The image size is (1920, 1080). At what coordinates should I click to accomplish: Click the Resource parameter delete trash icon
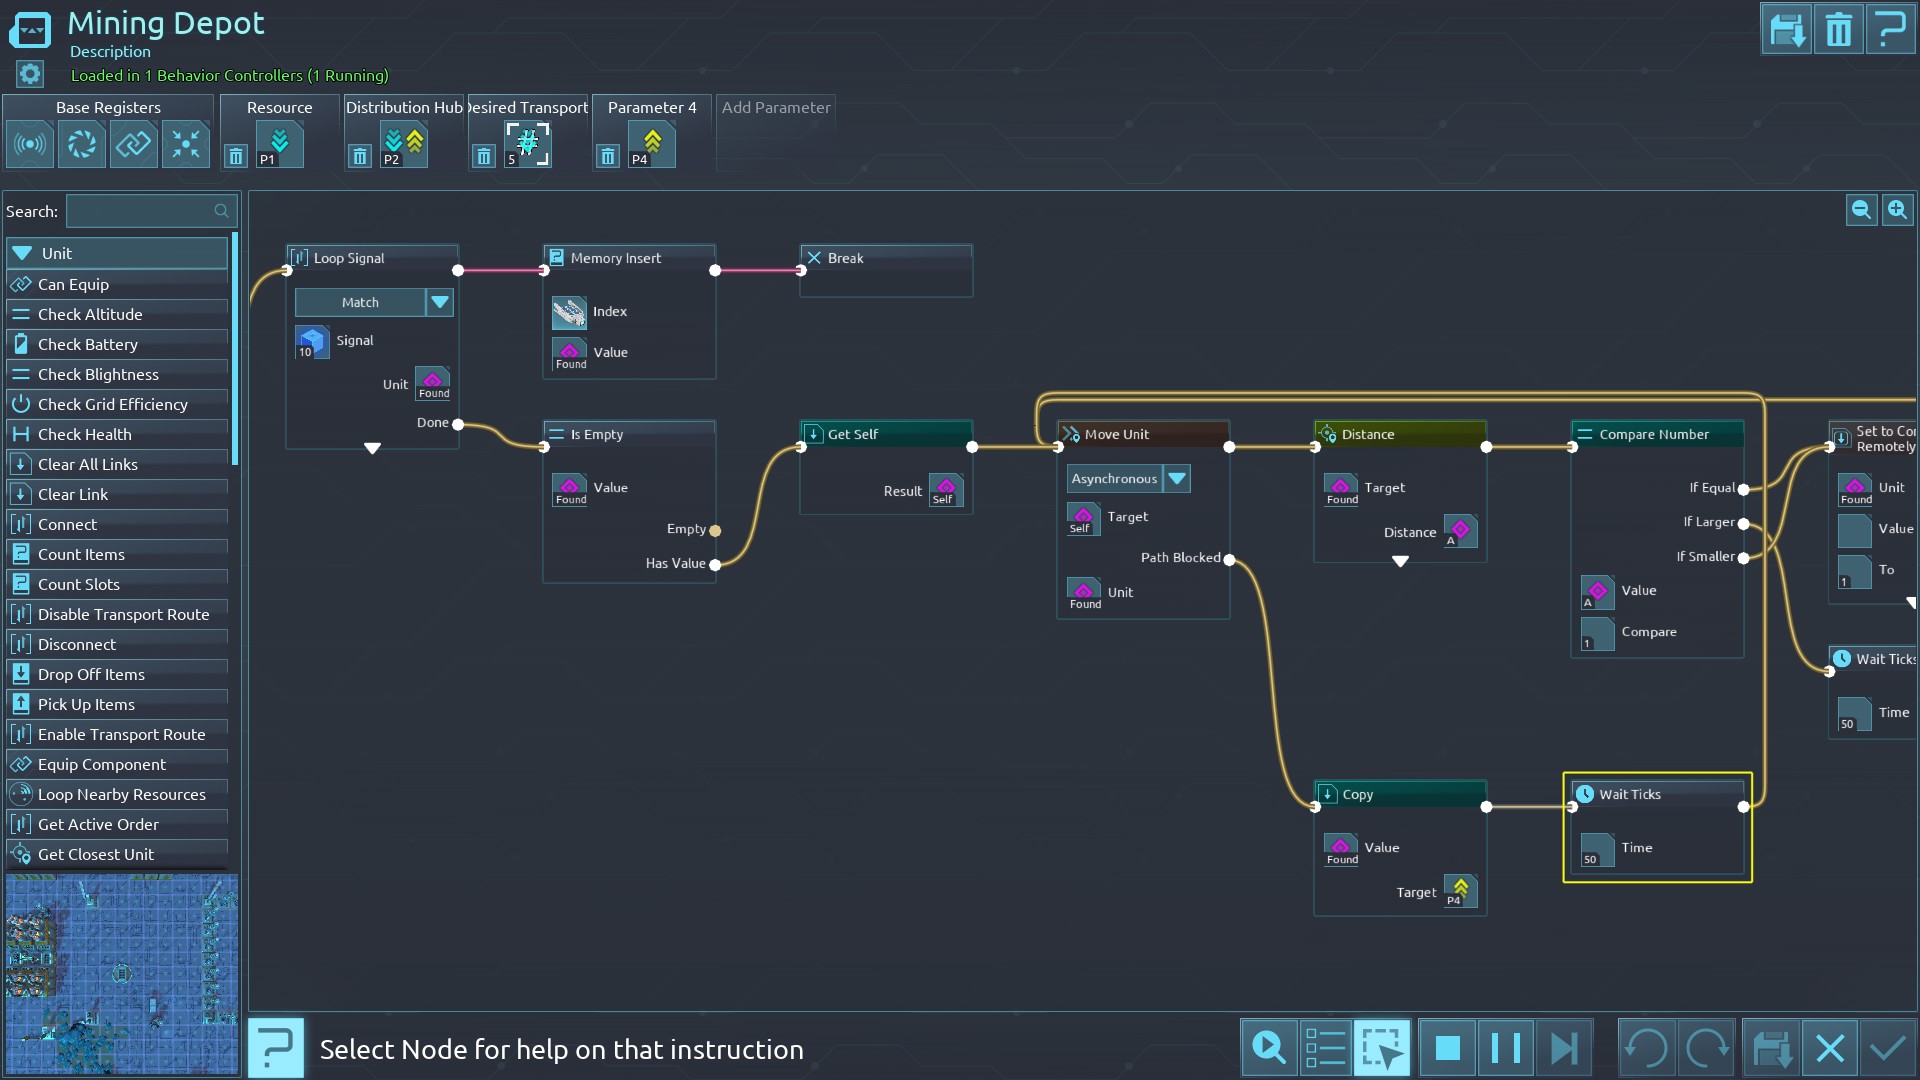235,156
